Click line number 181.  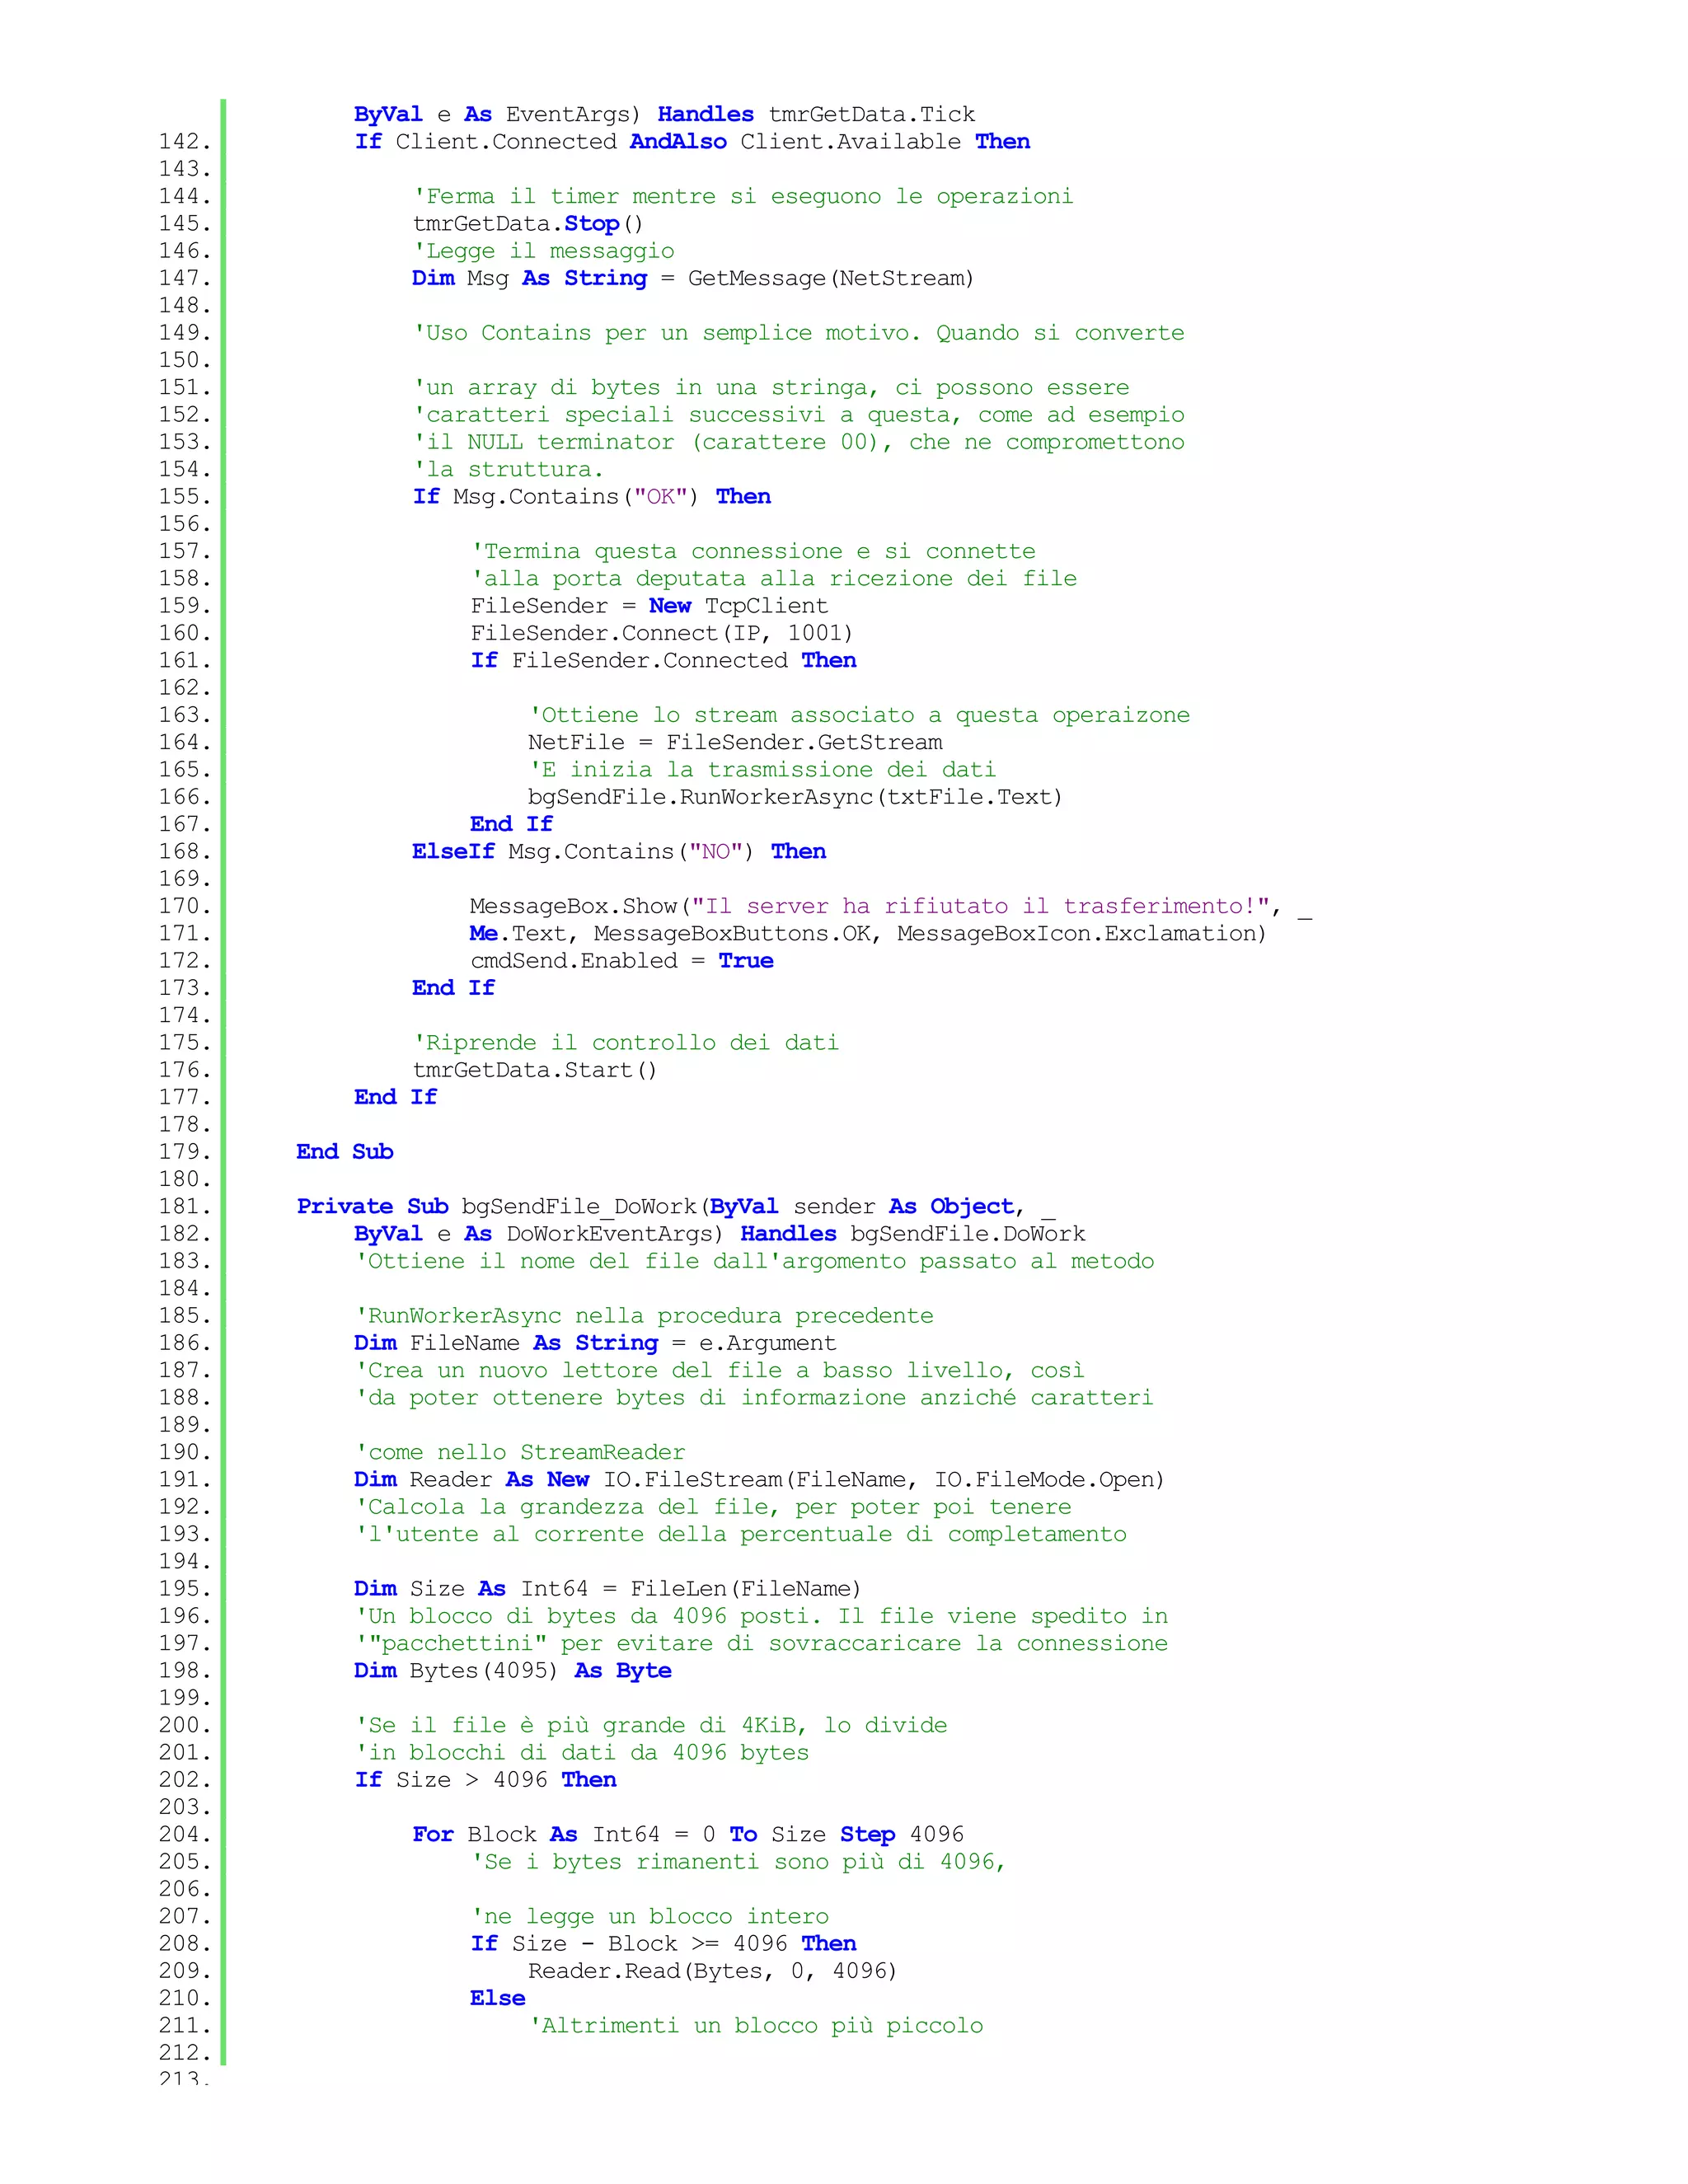185,1207
